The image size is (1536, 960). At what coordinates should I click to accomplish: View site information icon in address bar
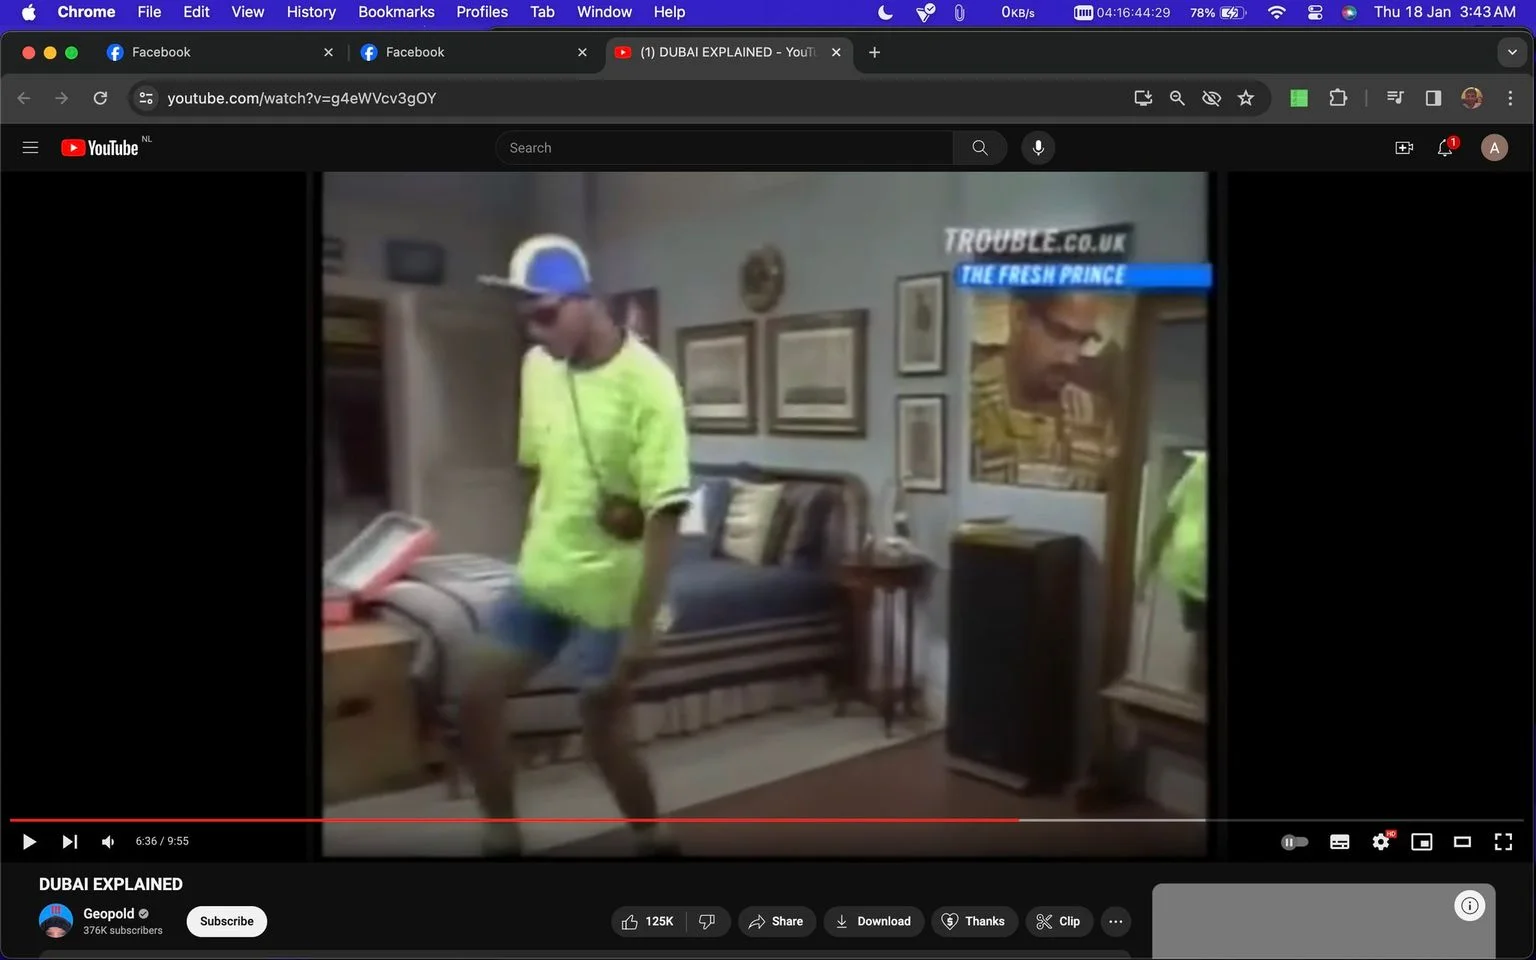146,98
